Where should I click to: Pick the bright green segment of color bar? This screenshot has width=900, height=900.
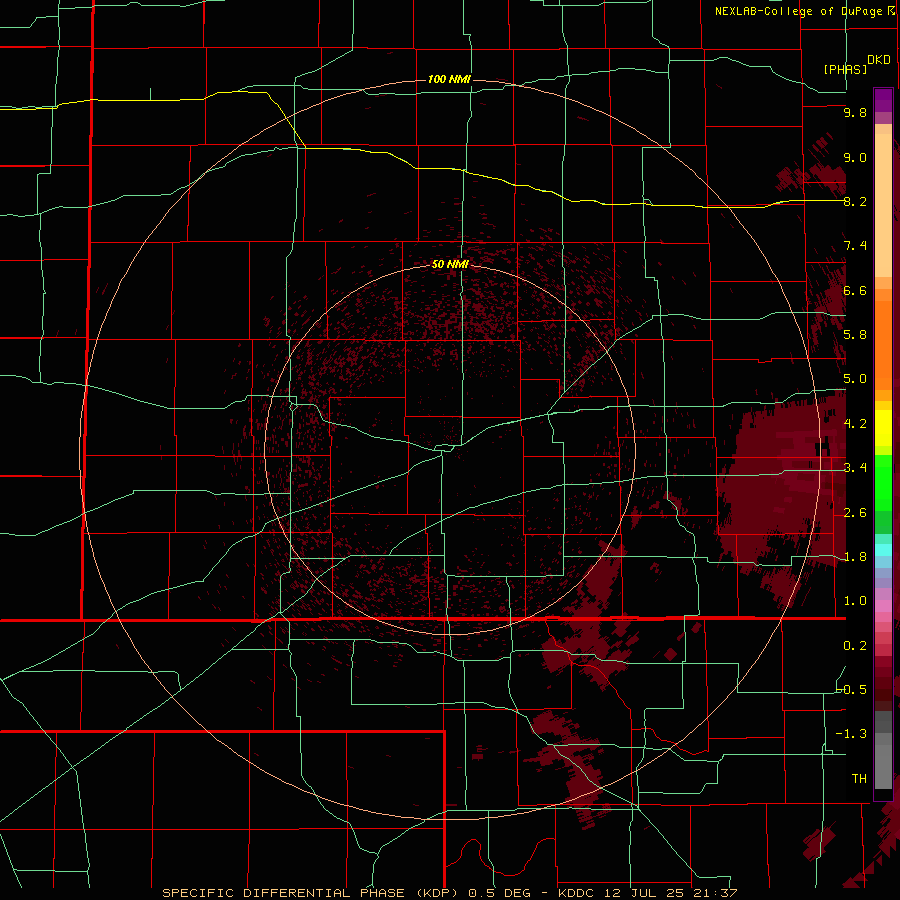pyautogui.click(x=883, y=483)
